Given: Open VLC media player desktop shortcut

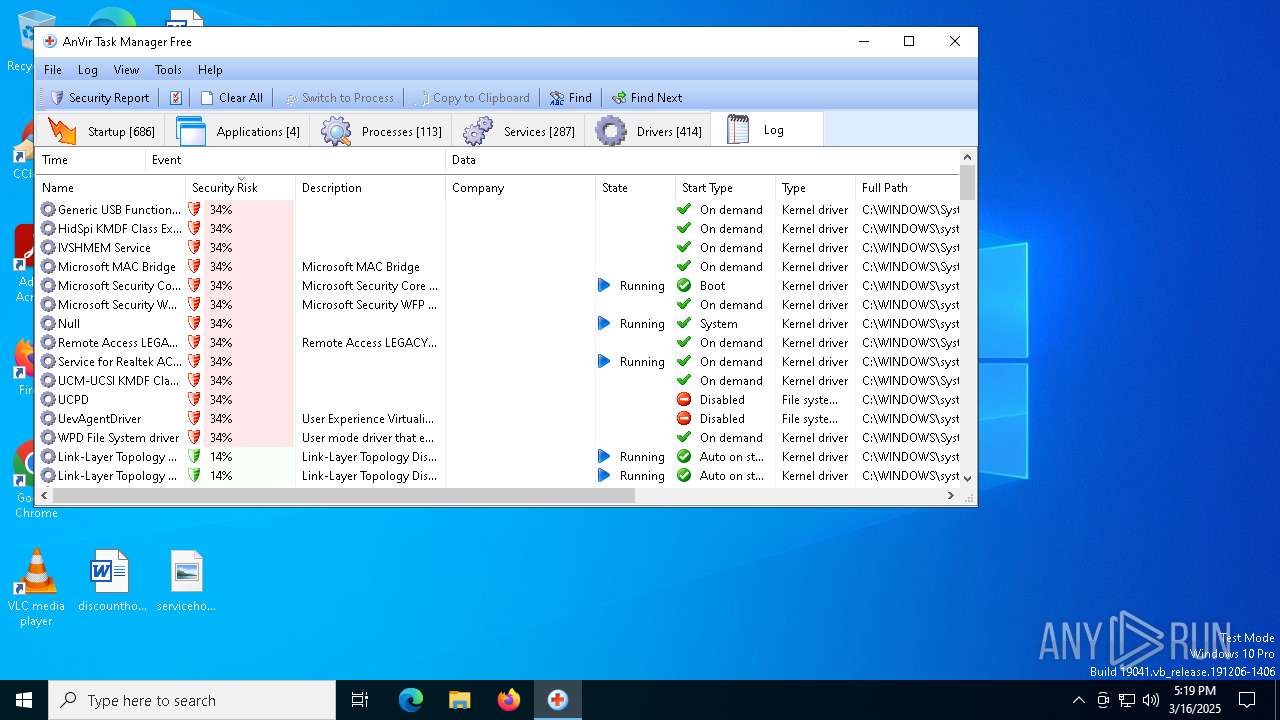Looking at the screenshot, I should pyautogui.click(x=36, y=588).
